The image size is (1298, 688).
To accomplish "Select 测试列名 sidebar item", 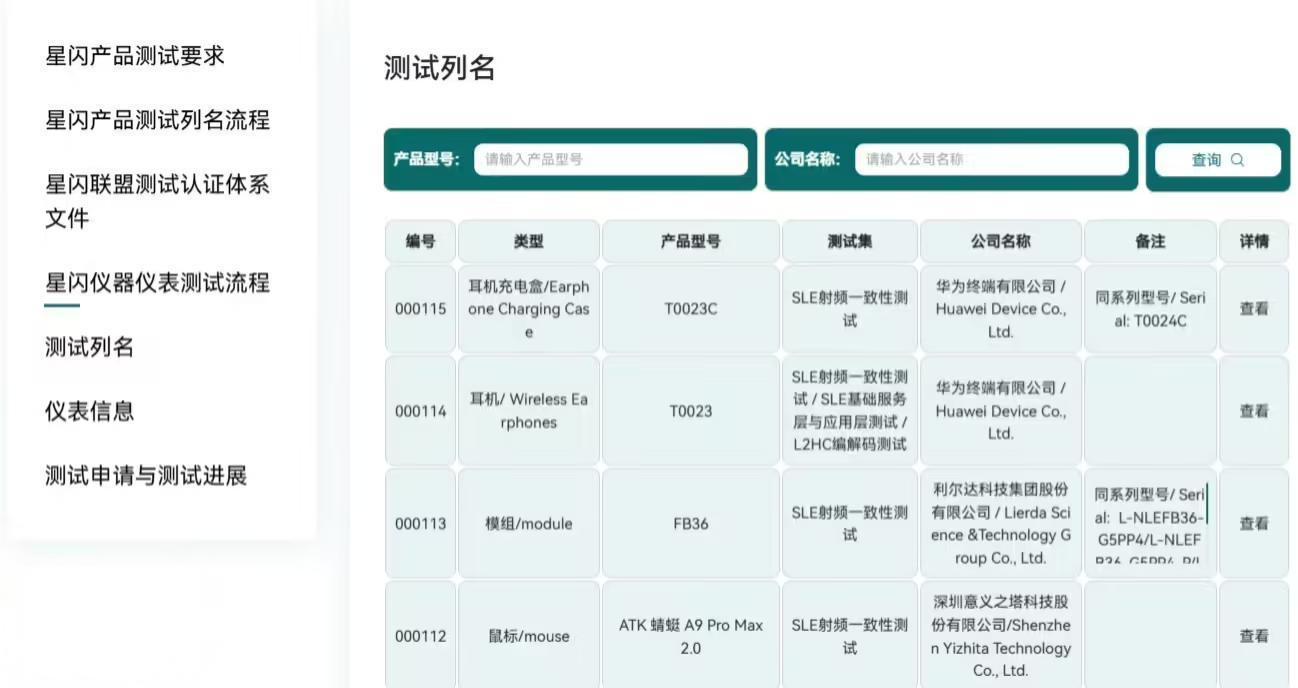I will click(x=89, y=347).
